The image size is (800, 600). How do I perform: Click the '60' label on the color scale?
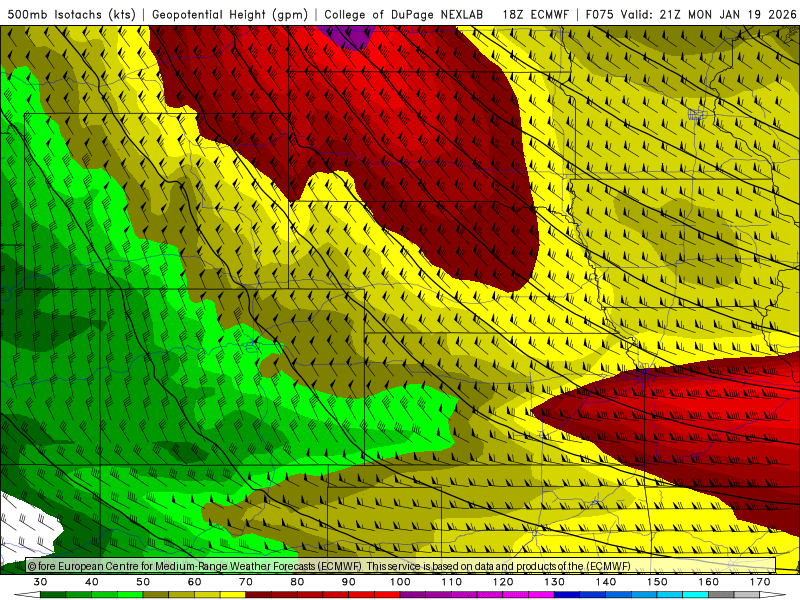[x=194, y=582]
